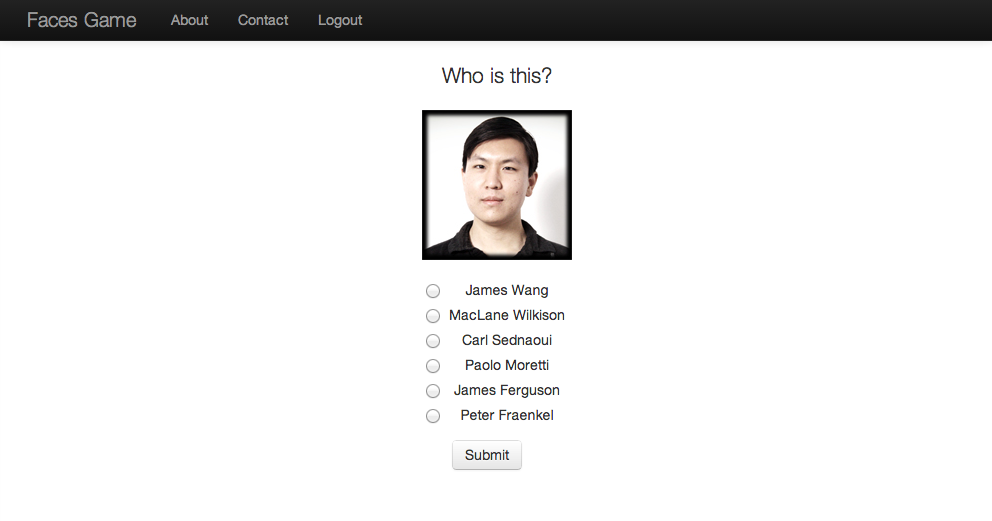Submit the answer with the Submit button
The image size is (992, 521).
(x=487, y=455)
